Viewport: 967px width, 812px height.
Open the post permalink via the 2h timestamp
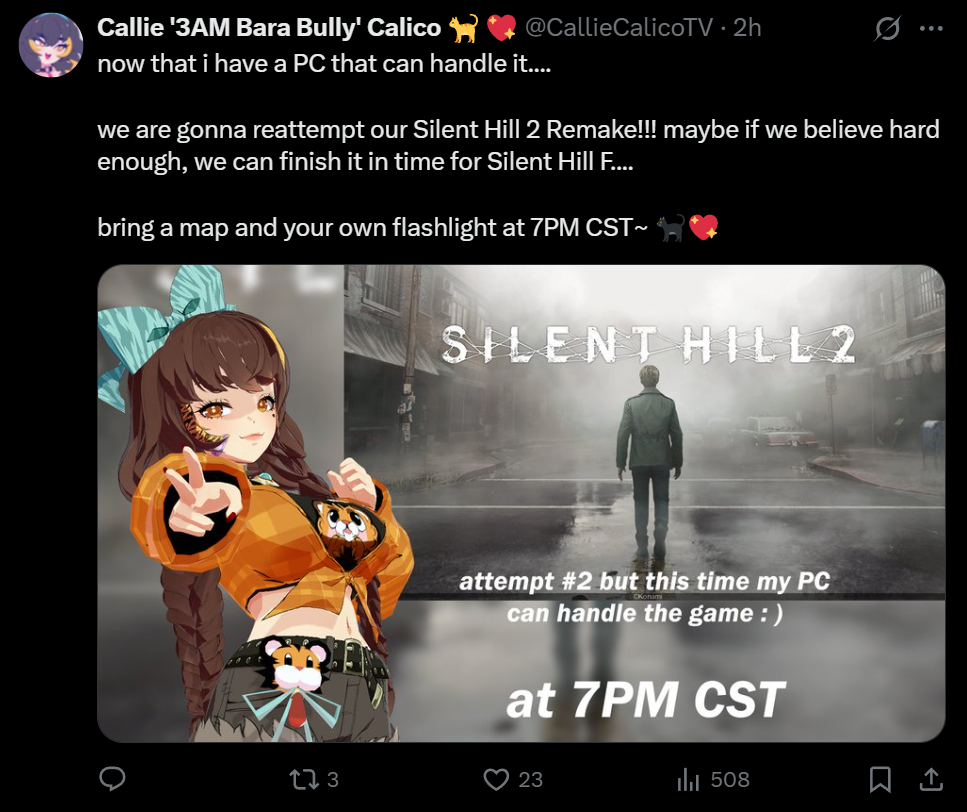pos(747,28)
